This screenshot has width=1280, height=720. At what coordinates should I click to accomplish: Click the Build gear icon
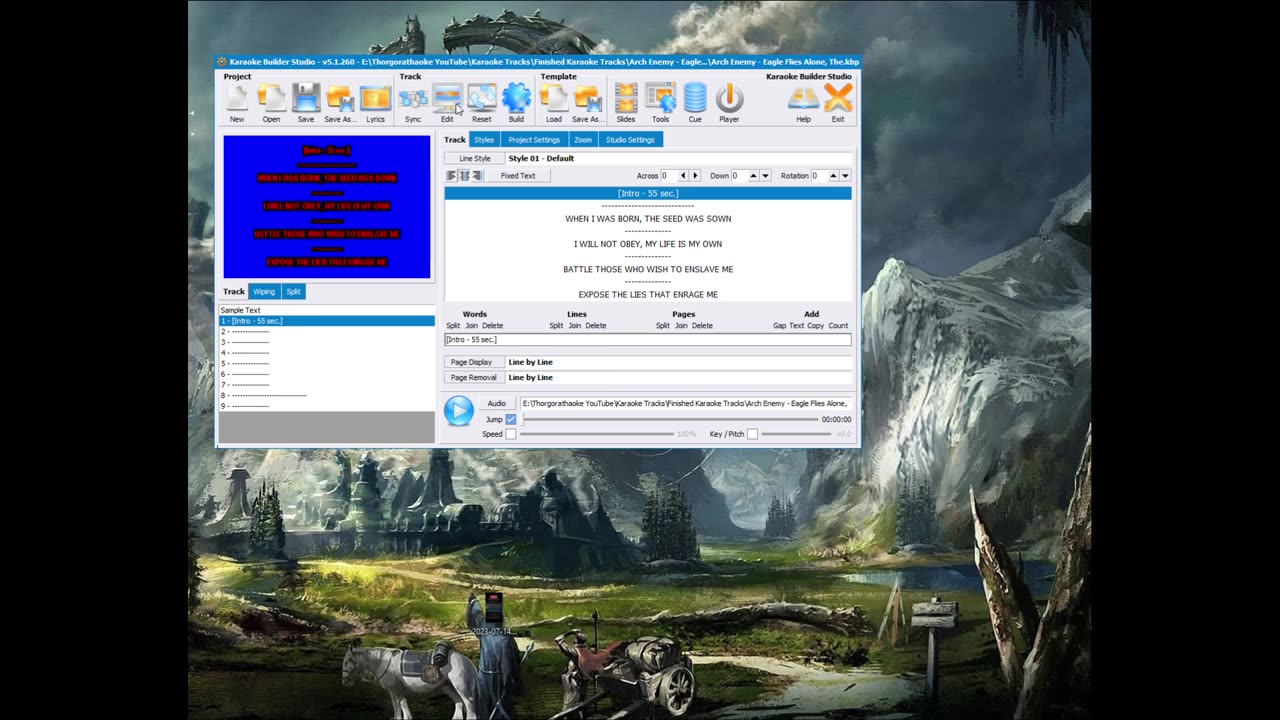tap(516, 98)
